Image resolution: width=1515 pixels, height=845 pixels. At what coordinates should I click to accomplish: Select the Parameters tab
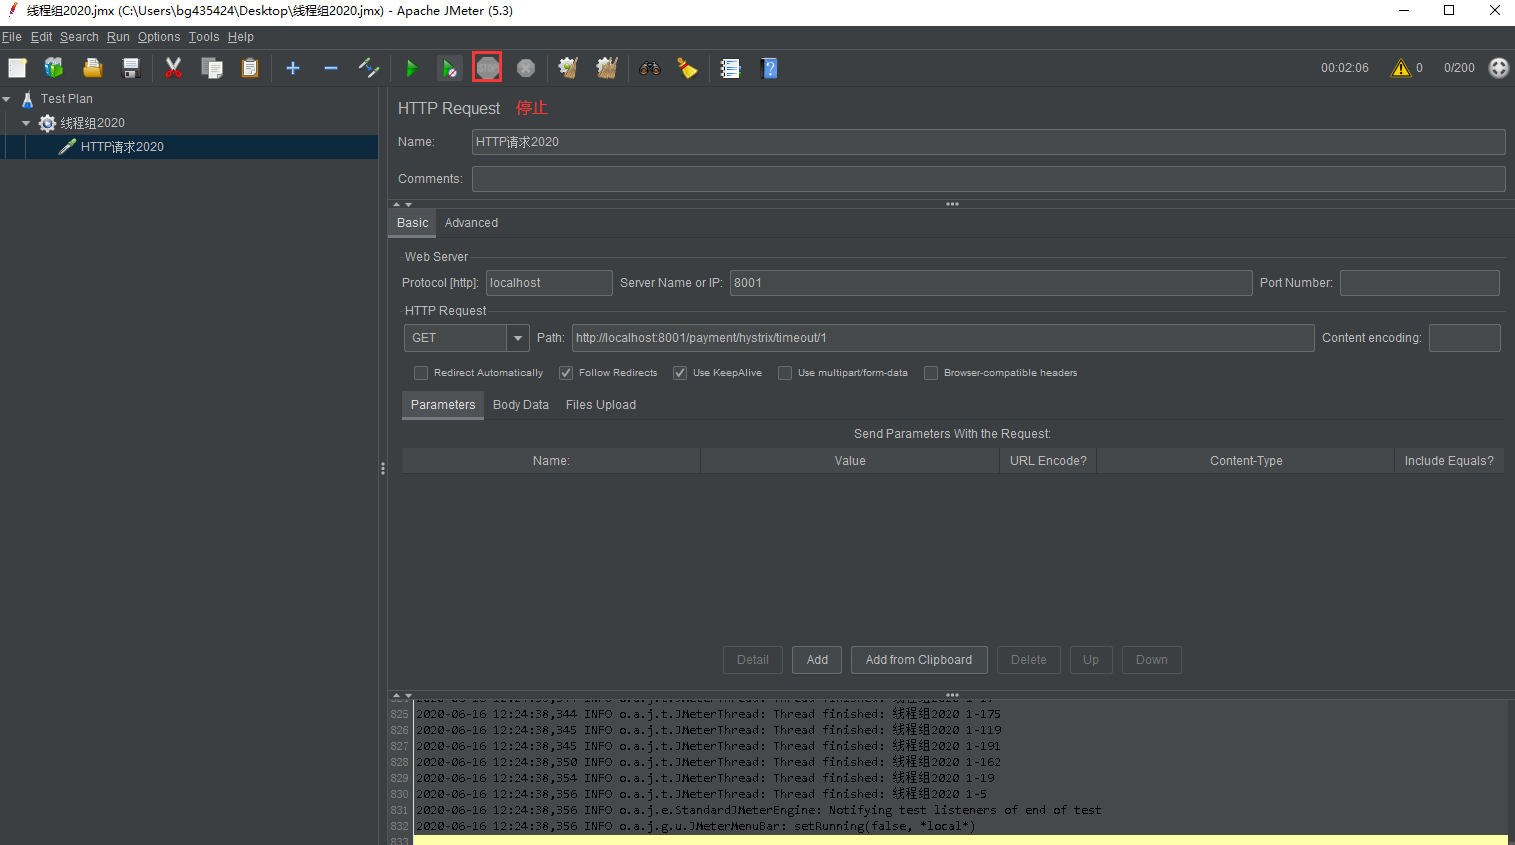point(443,405)
